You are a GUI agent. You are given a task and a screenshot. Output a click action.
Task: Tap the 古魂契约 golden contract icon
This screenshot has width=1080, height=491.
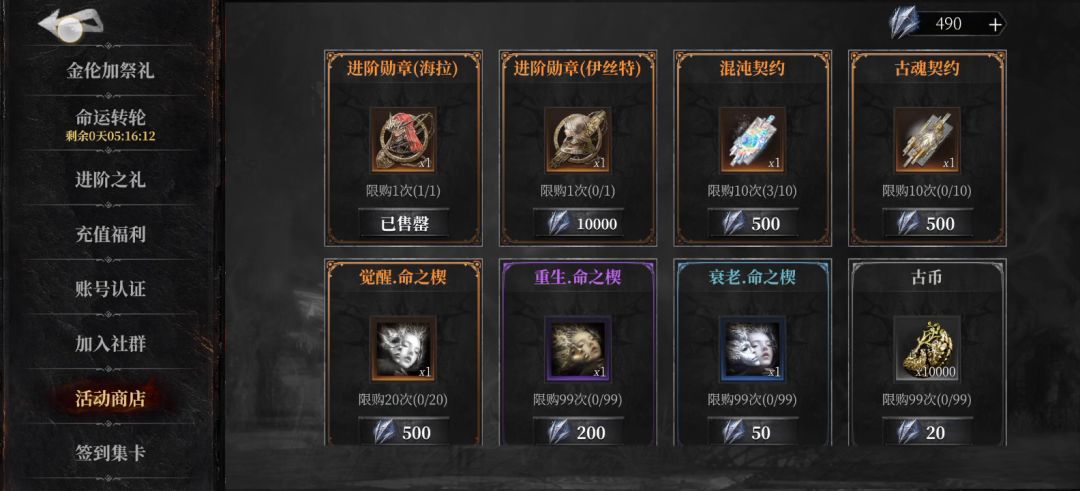927,140
